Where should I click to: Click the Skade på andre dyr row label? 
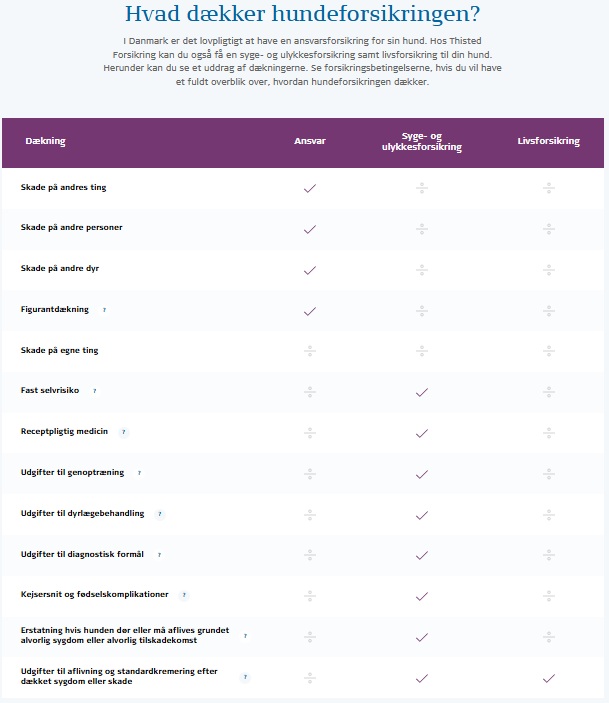60,268
